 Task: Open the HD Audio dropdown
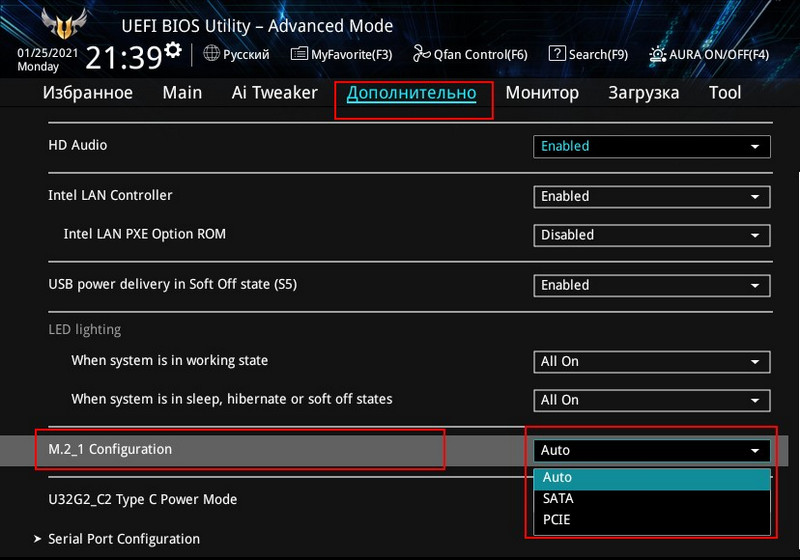pyautogui.click(x=651, y=146)
